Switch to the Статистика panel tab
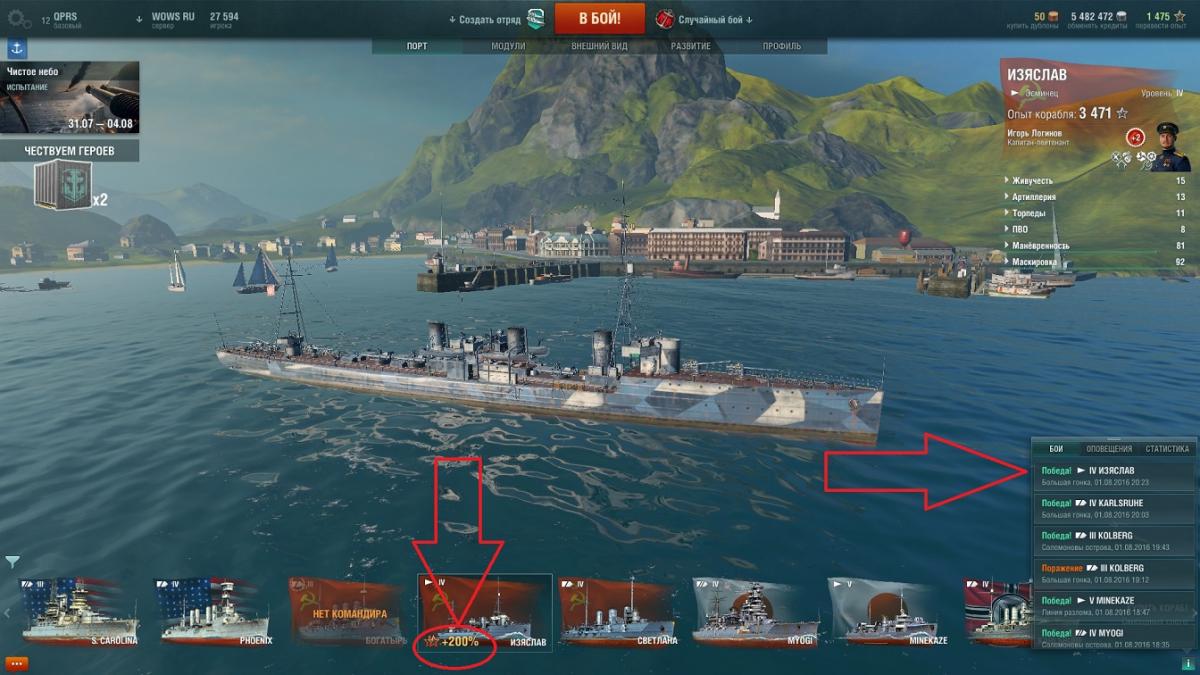This screenshot has height=675, width=1200. pyautogui.click(x=1167, y=449)
